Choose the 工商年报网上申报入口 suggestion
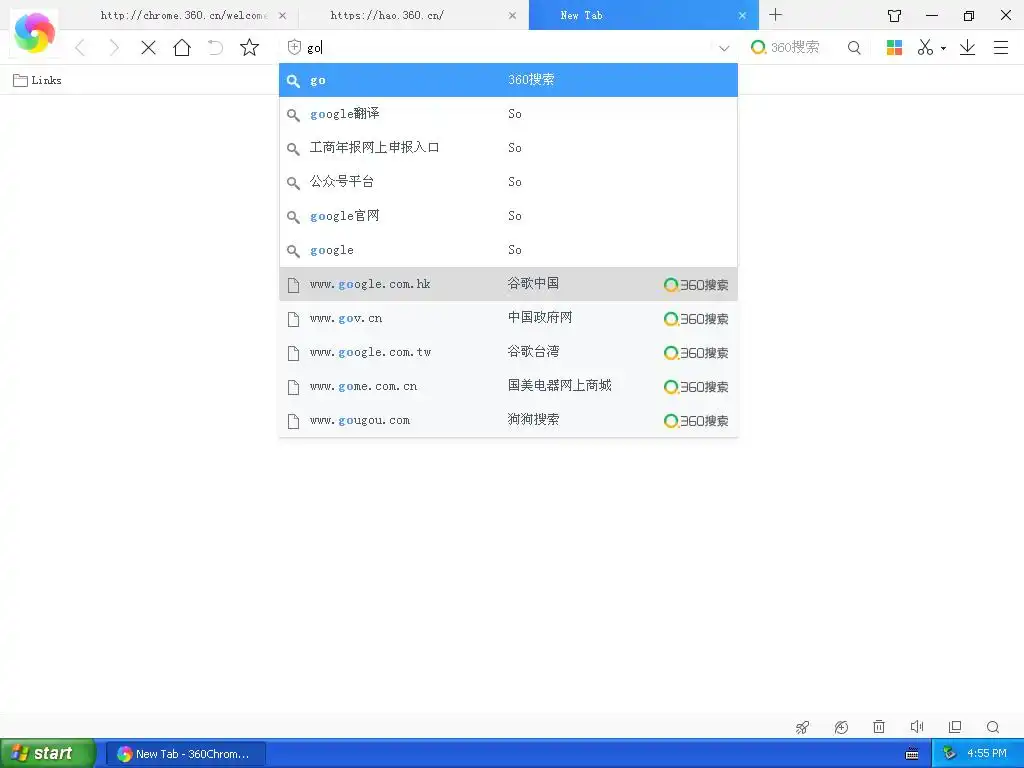This screenshot has width=1024, height=768. click(x=508, y=148)
